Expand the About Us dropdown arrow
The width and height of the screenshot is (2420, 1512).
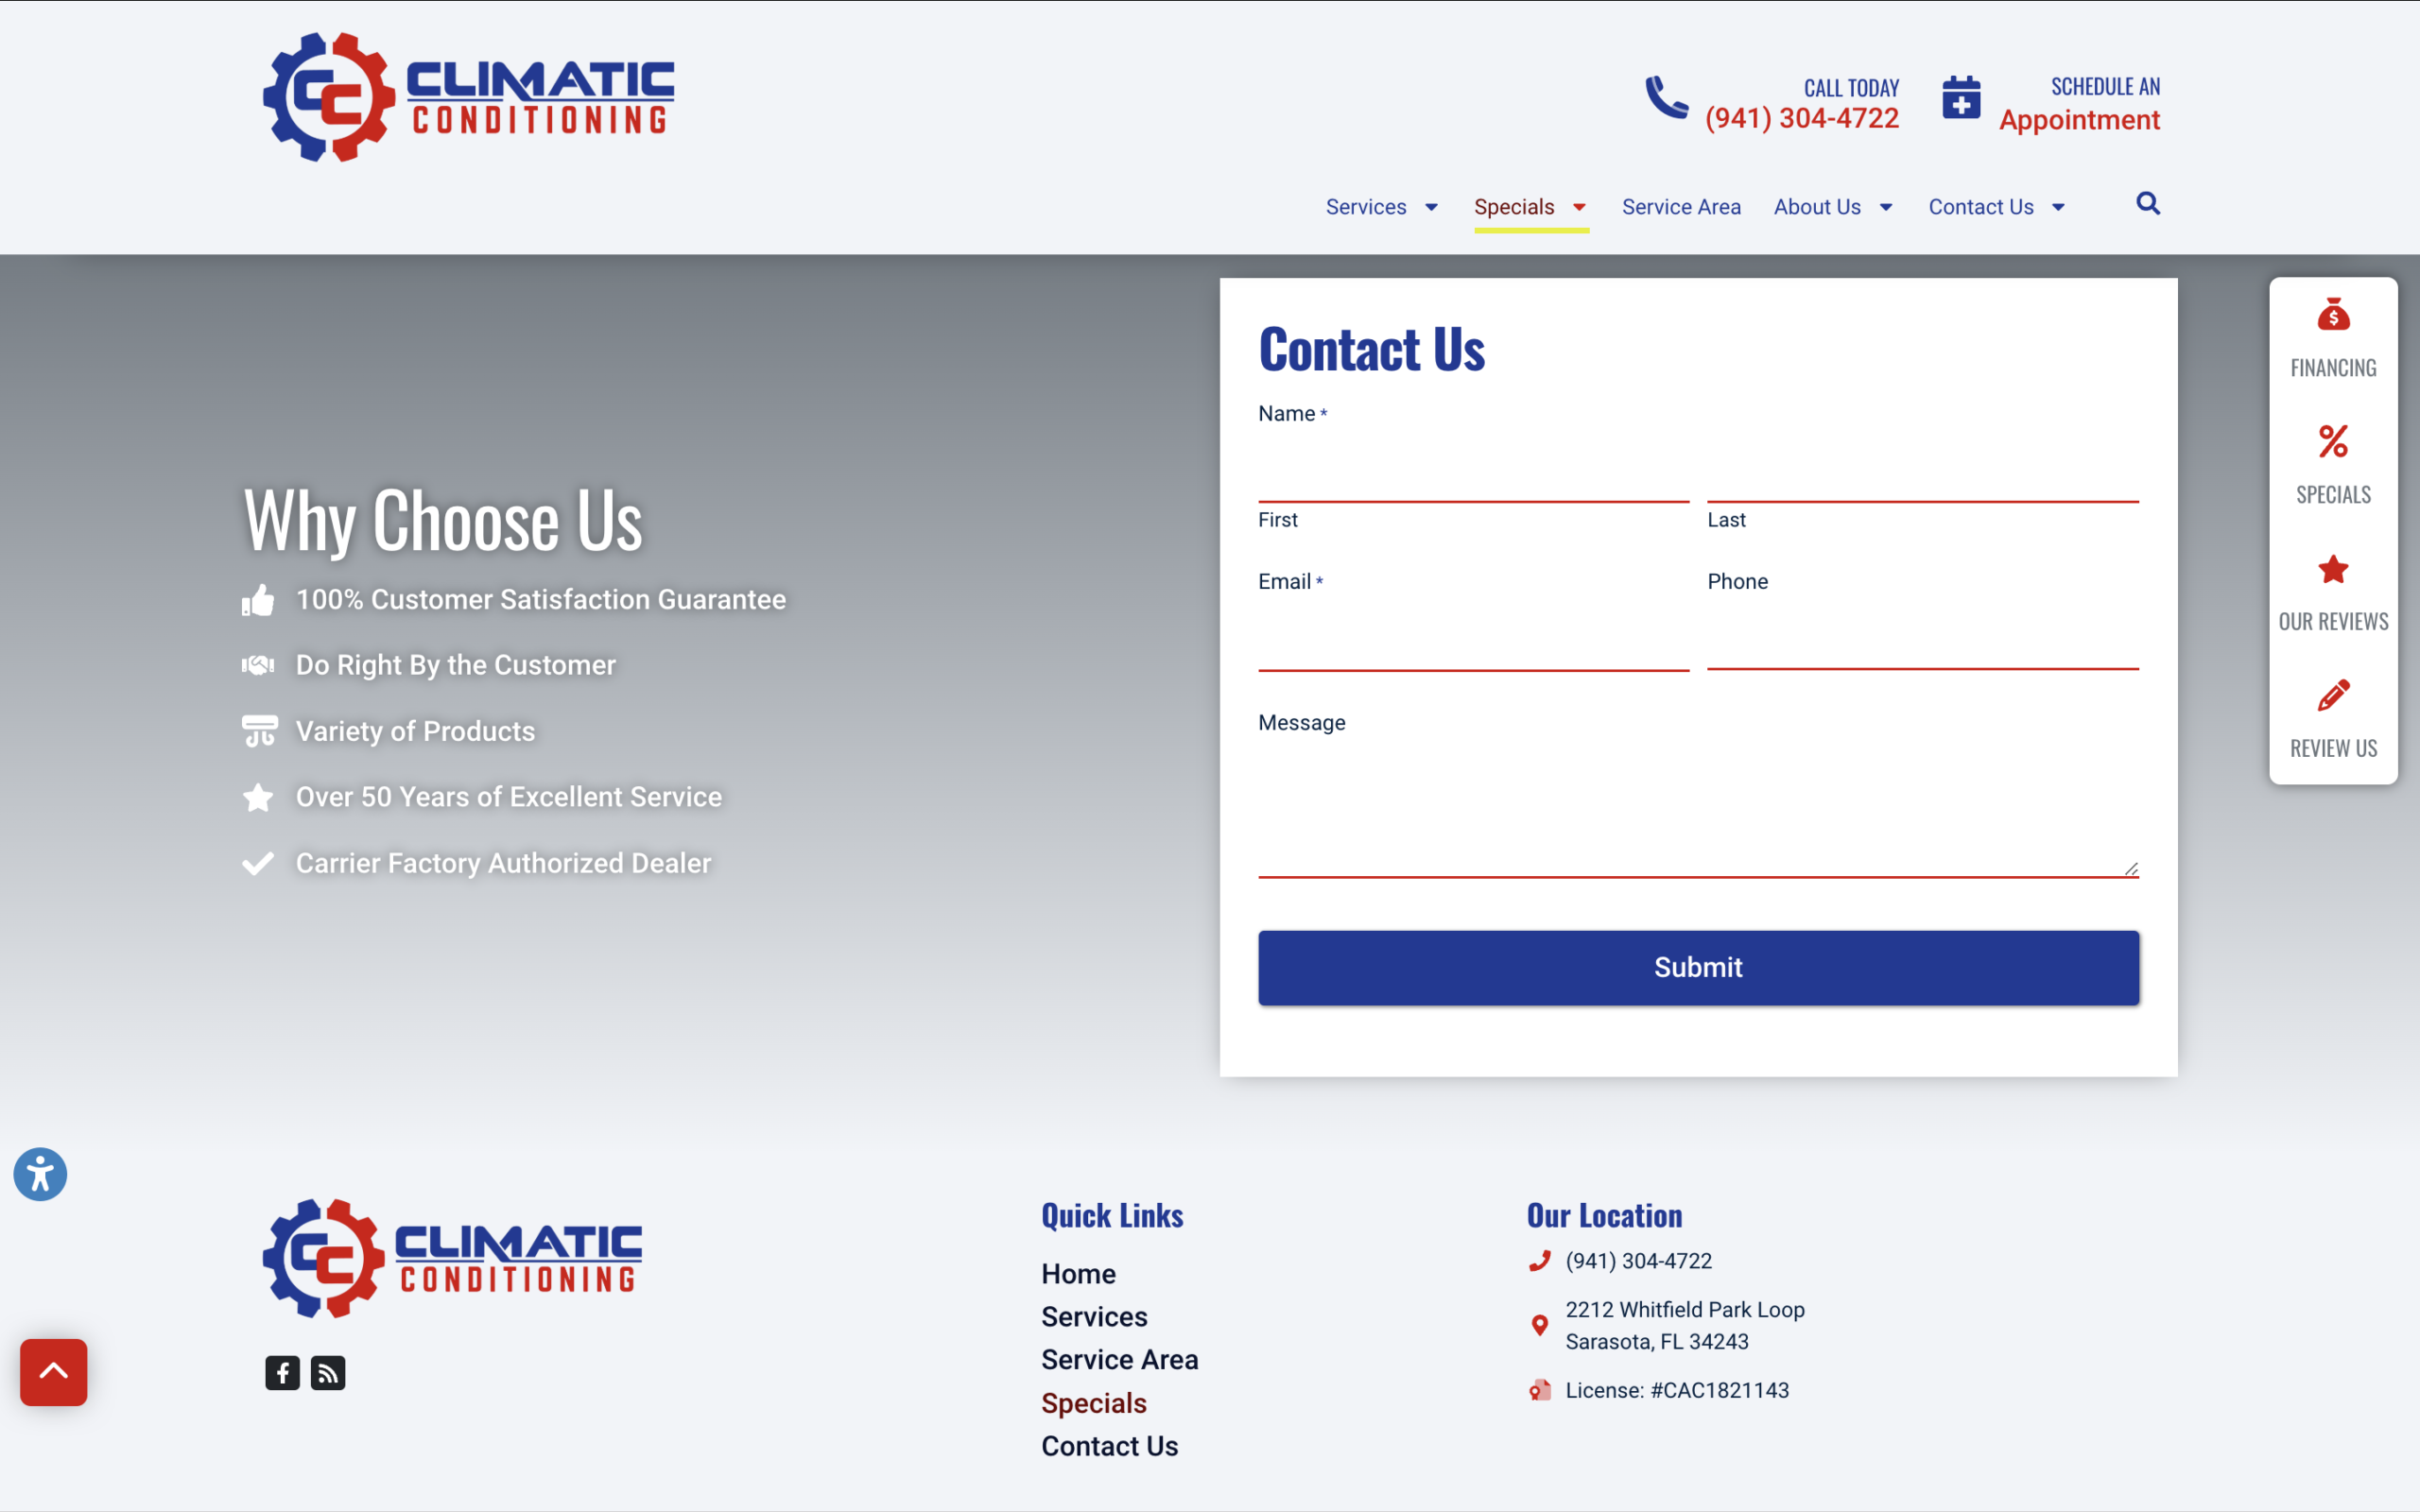[1886, 207]
